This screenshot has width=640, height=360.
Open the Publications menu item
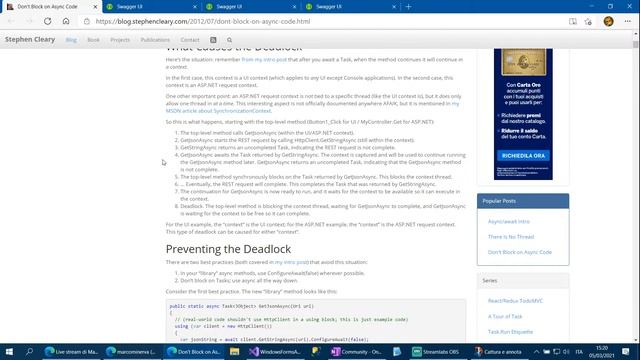coord(155,40)
